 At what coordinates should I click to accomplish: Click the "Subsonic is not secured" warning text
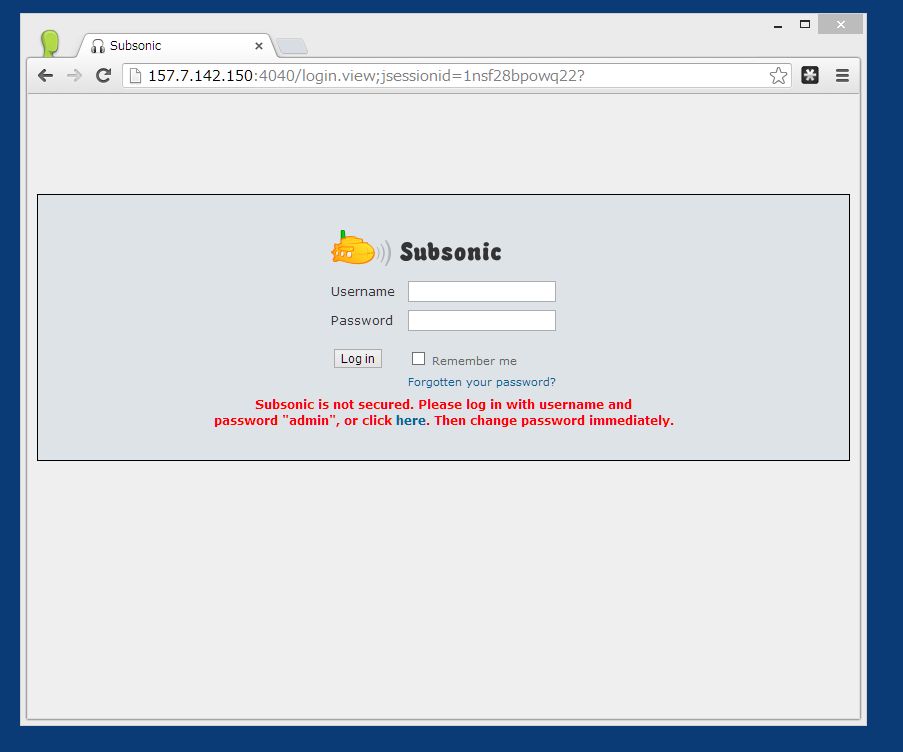pyautogui.click(x=443, y=412)
